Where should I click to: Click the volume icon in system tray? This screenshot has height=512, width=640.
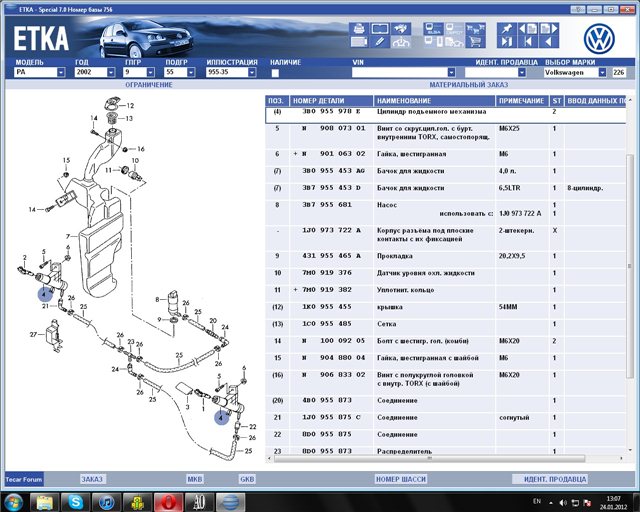563,503
